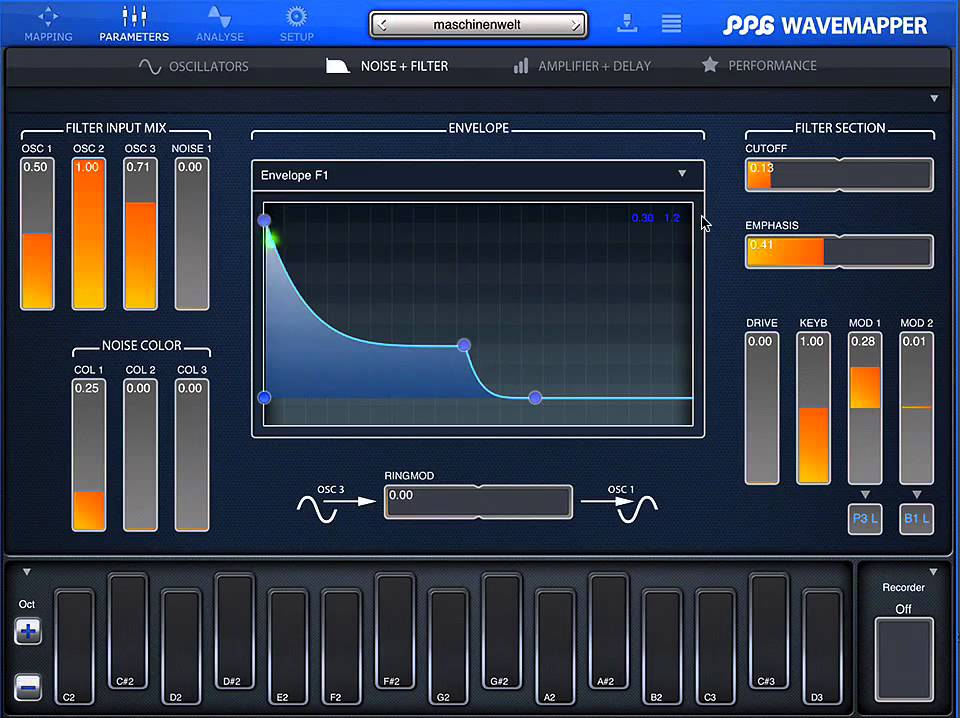This screenshot has width=960, height=718.
Task: Adjust the Ringmod slider
Action: pyautogui.click(x=478, y=502)
